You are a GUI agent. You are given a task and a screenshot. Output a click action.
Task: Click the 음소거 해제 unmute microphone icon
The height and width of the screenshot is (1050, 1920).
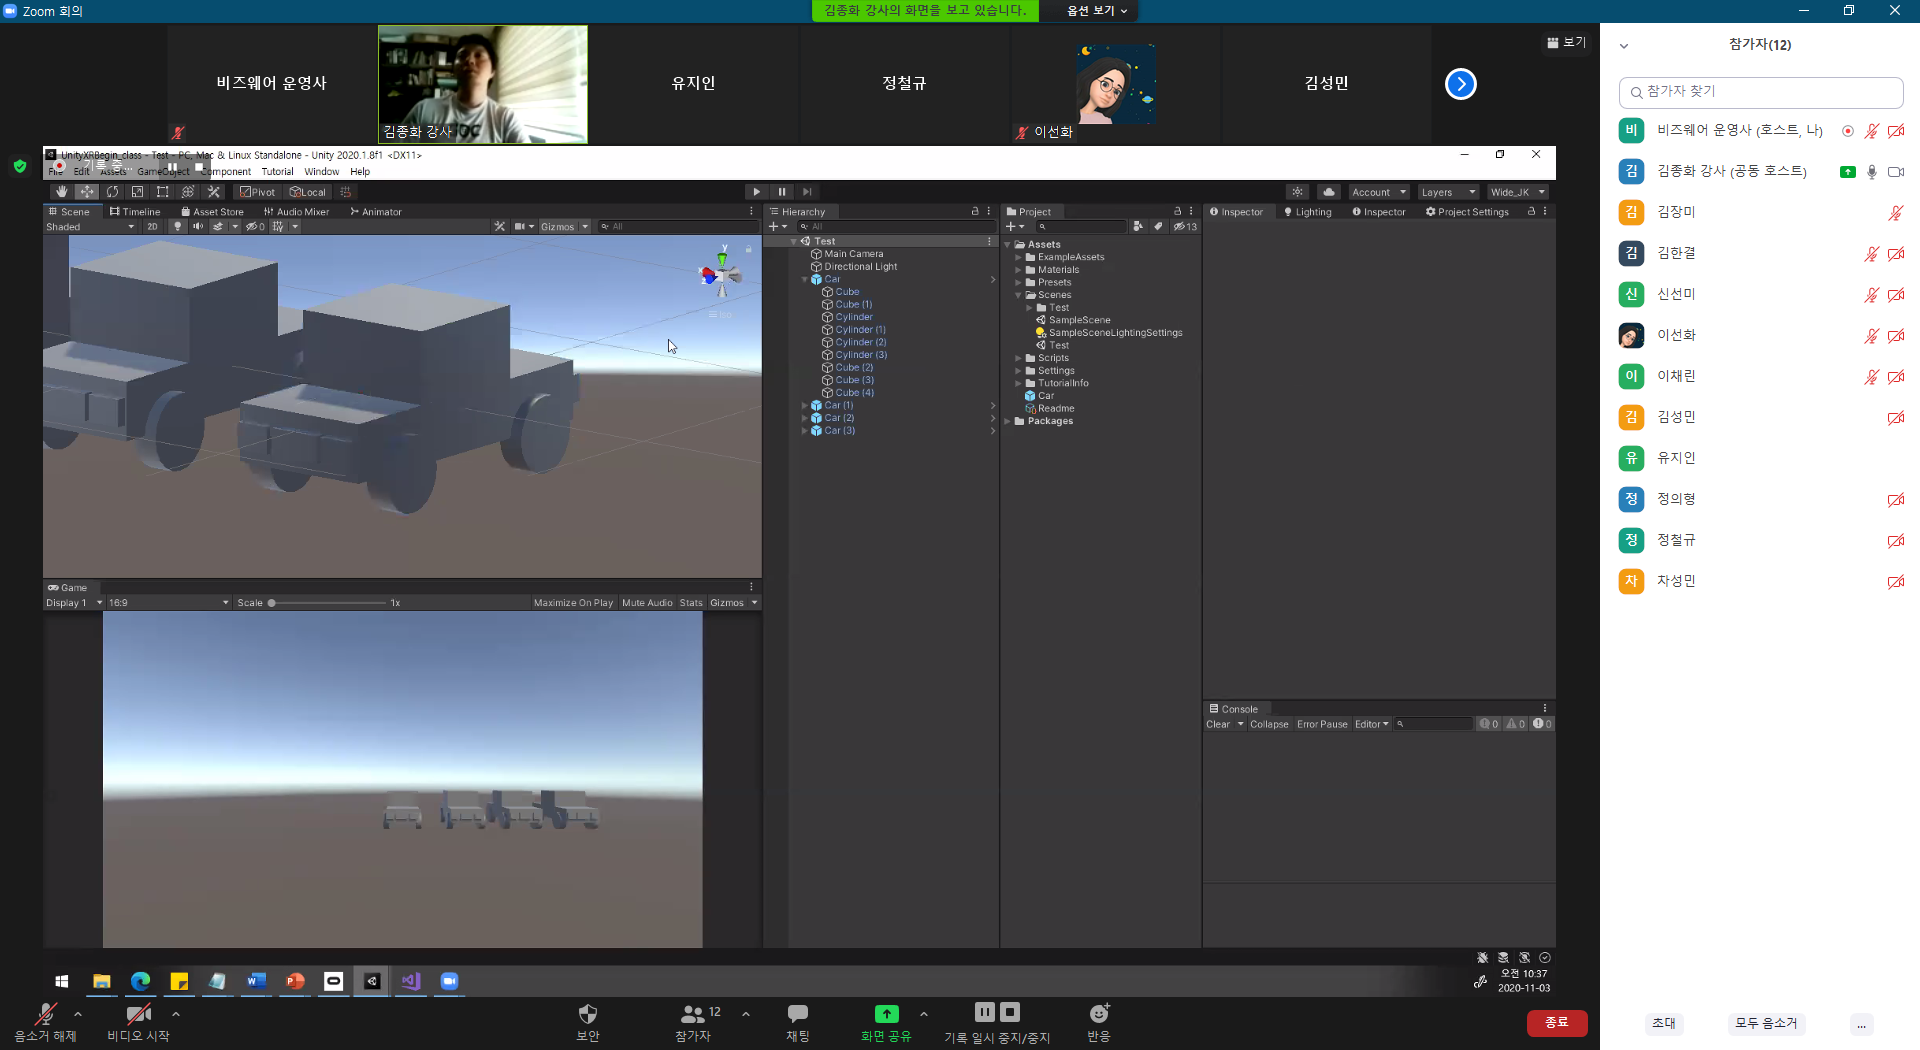[45, 1014]
